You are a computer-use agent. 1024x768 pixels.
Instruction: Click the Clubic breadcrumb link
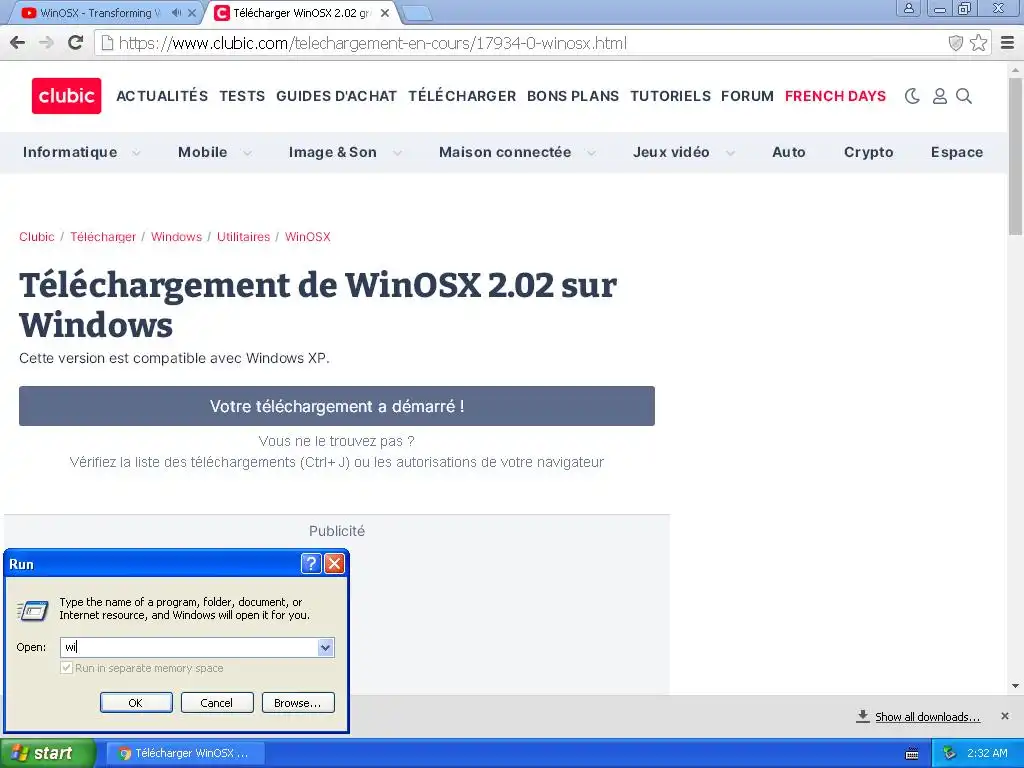click(37, 236)
